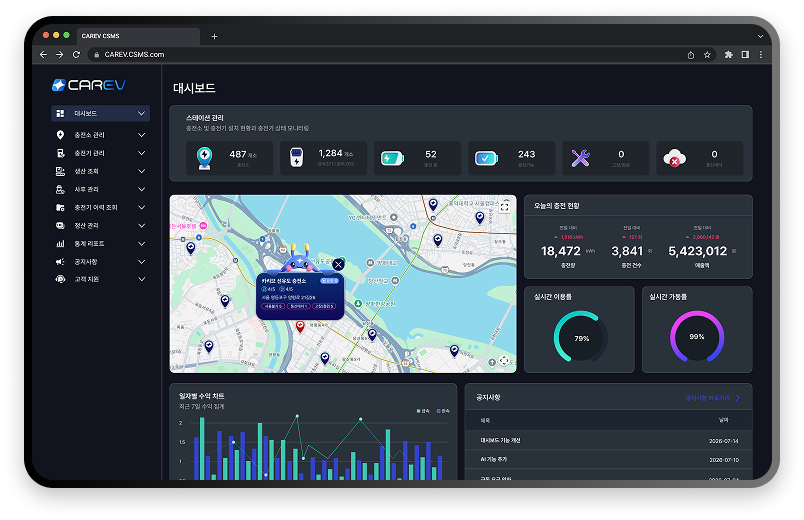Open the 대시보드 dashboard grid icon

[60, 113]
